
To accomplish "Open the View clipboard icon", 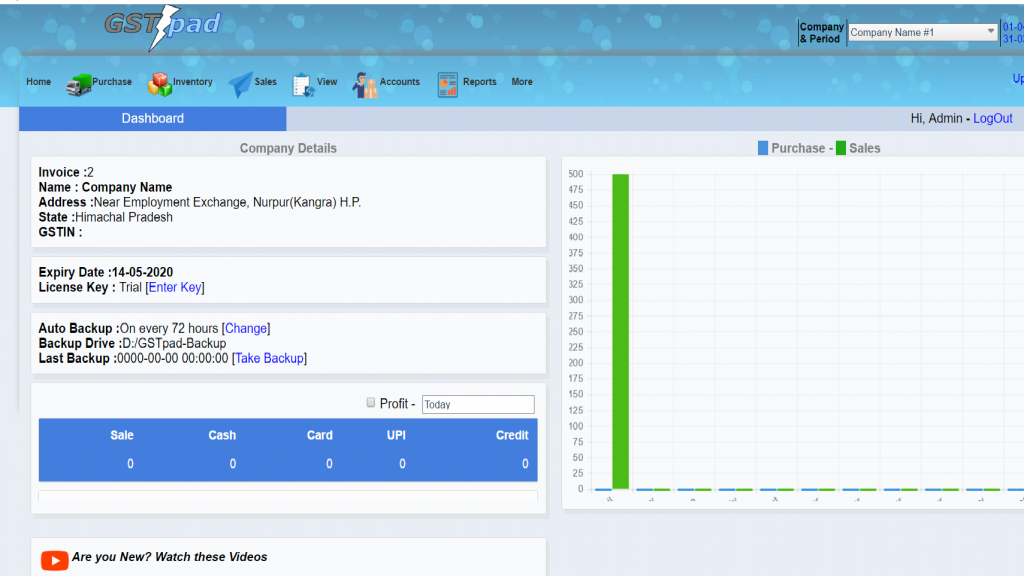I will click(x=301, y=84).
